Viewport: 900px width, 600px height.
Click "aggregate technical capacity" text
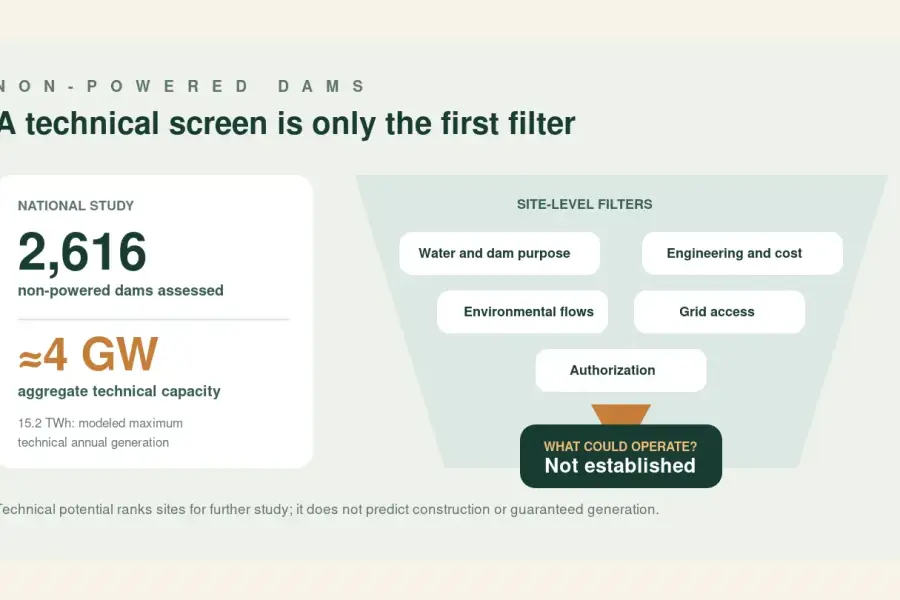point(119,391)
